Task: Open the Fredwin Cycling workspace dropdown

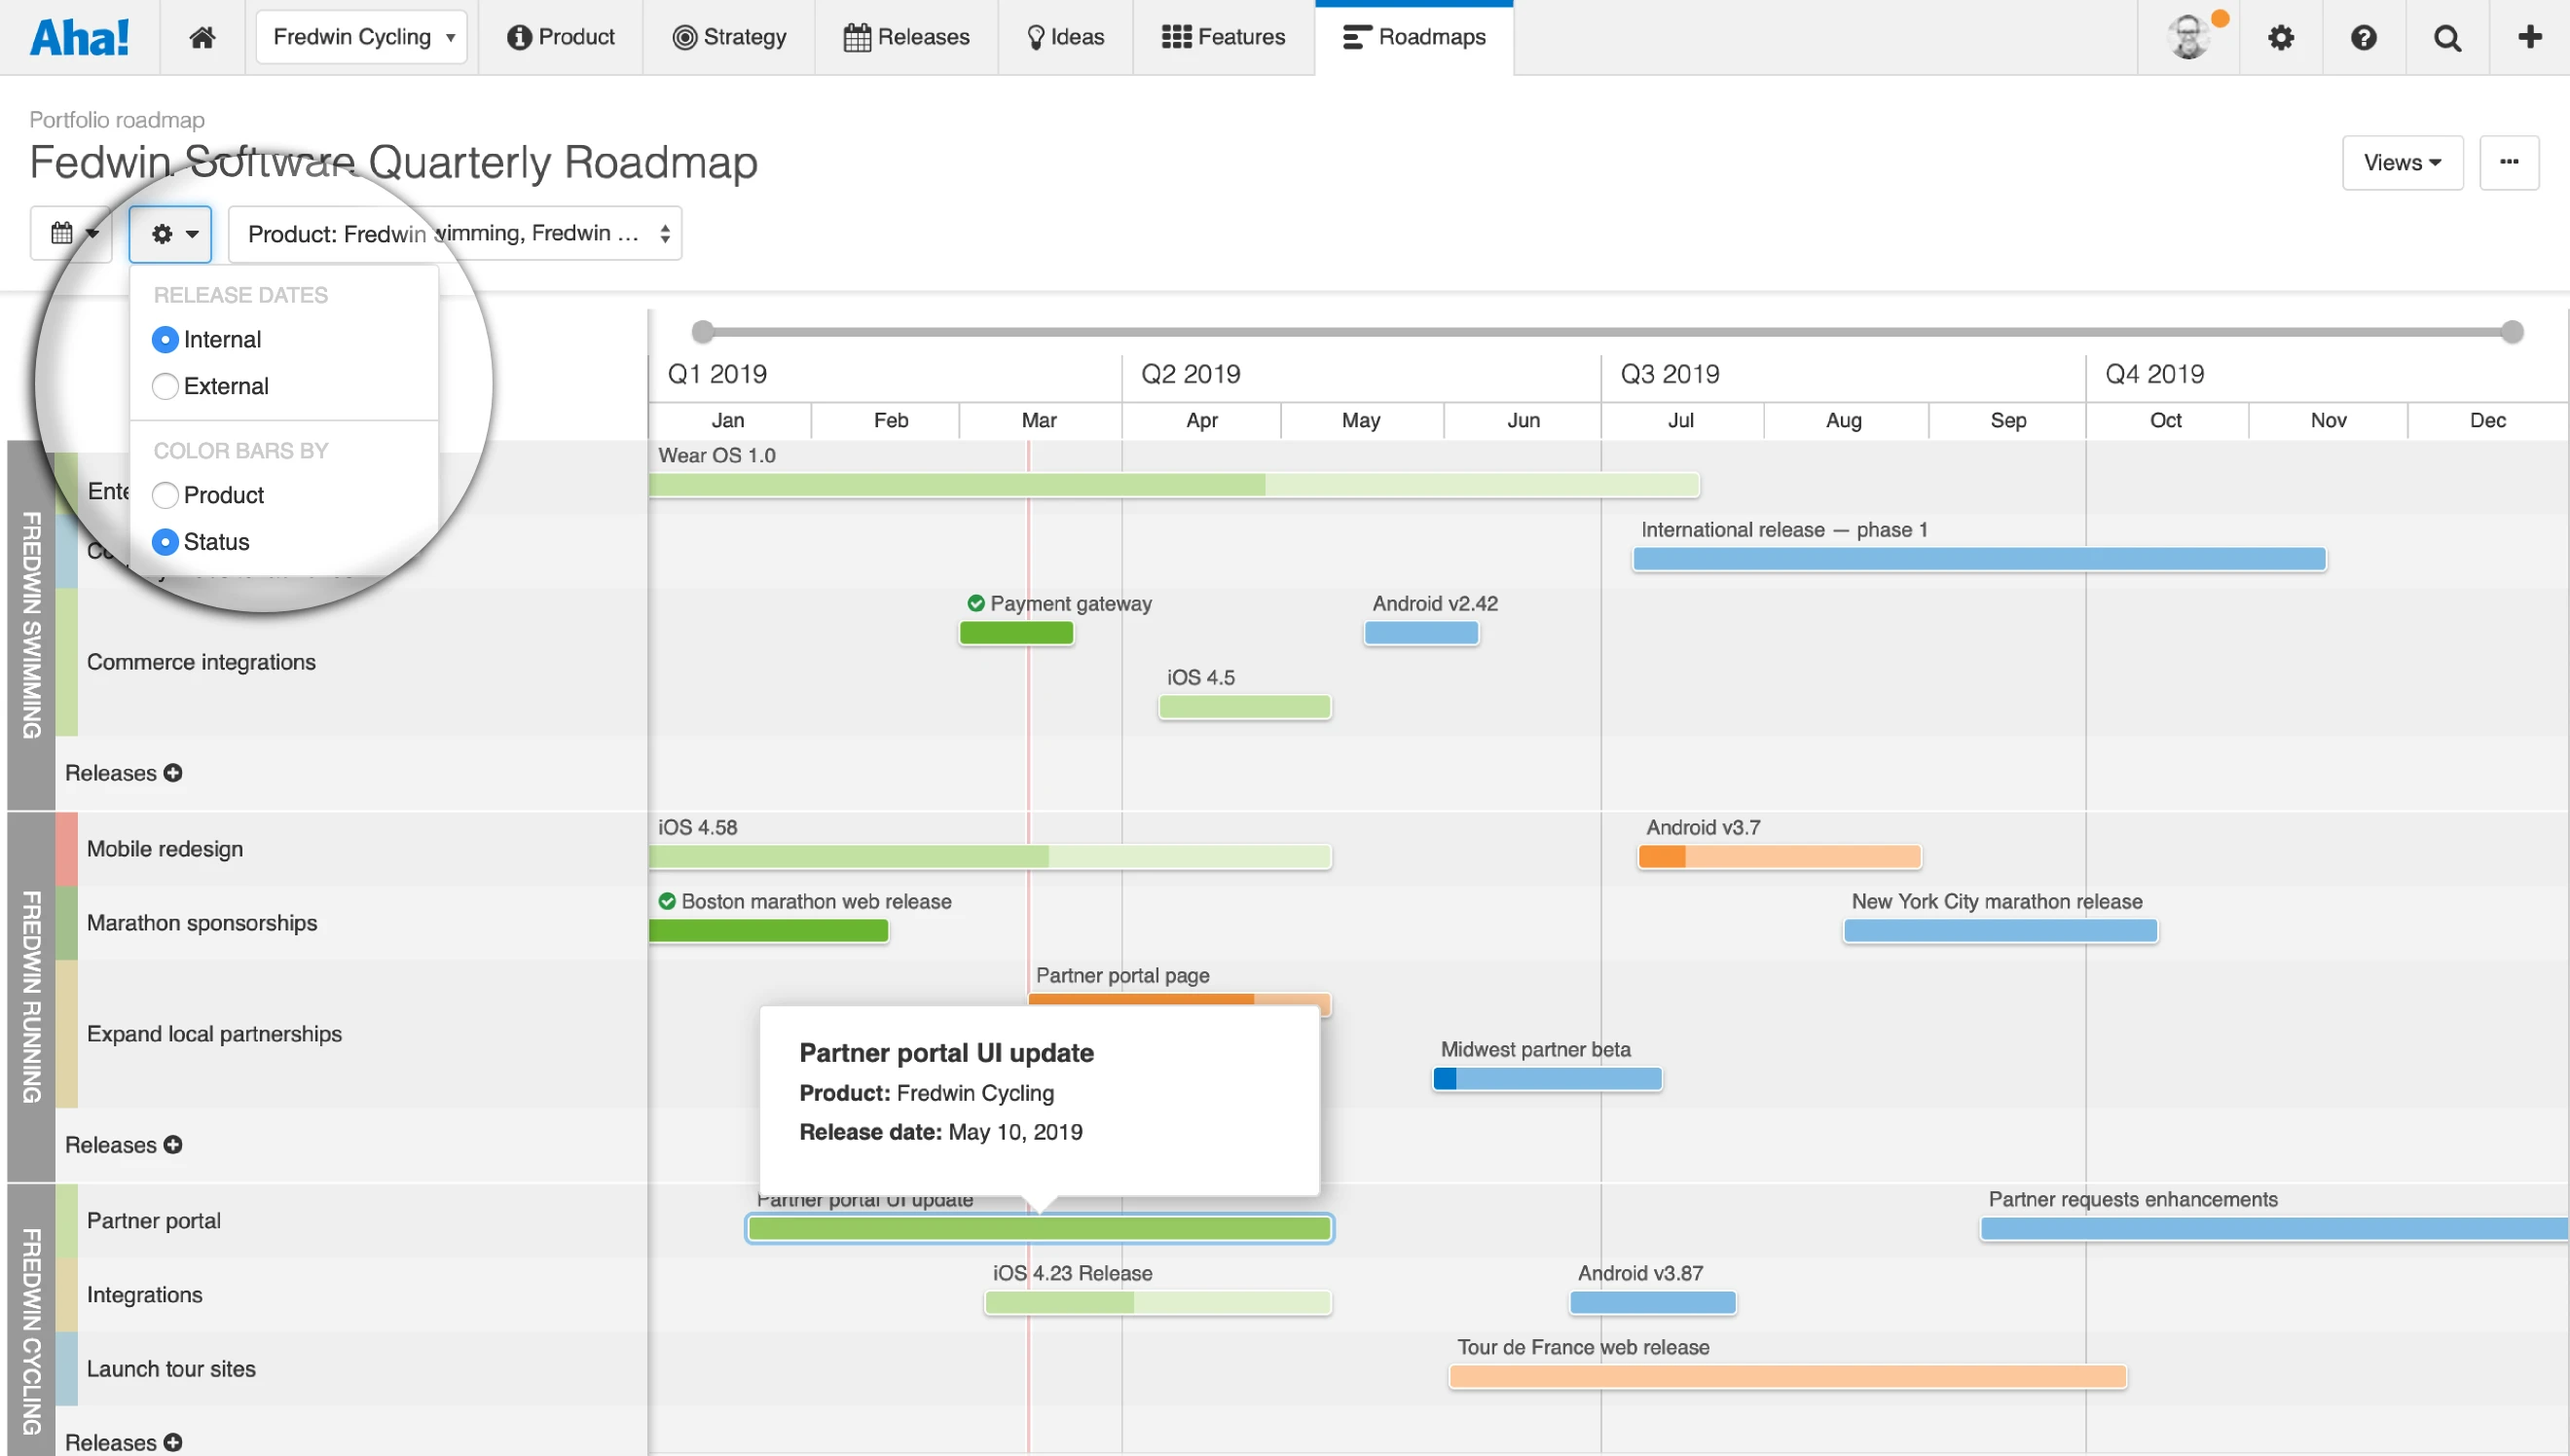Action: 361,37
